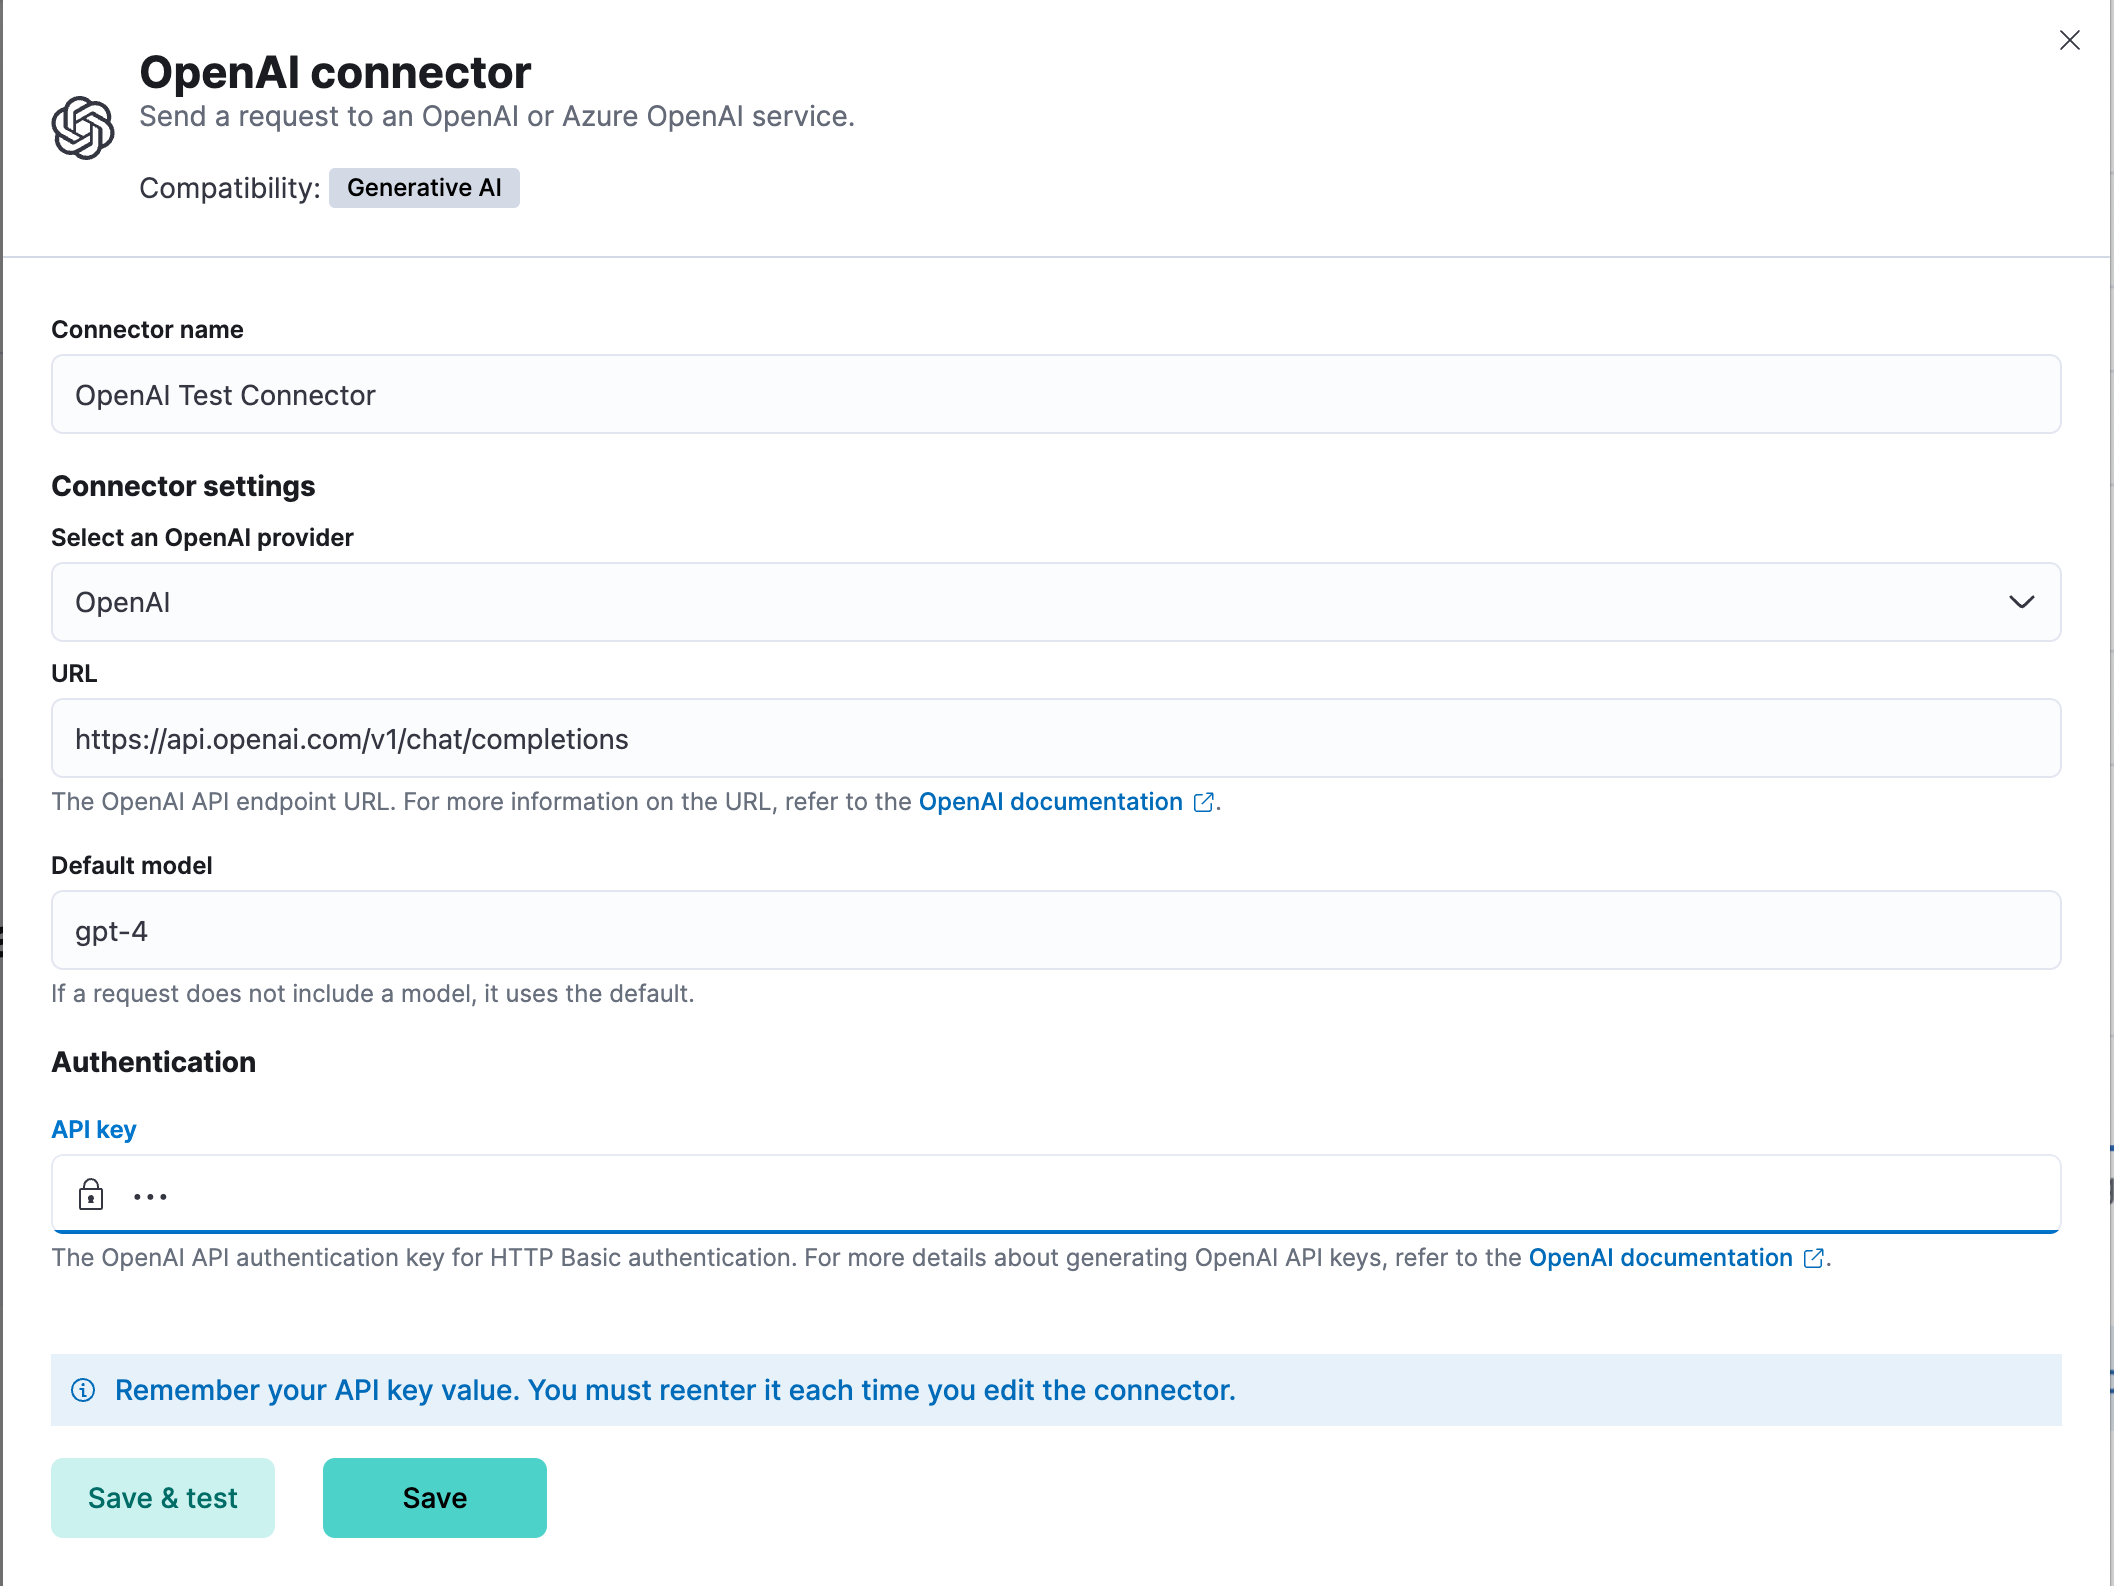Click the lock icon in API key field
The image size is (2114, 1586).
point(91,1195)
